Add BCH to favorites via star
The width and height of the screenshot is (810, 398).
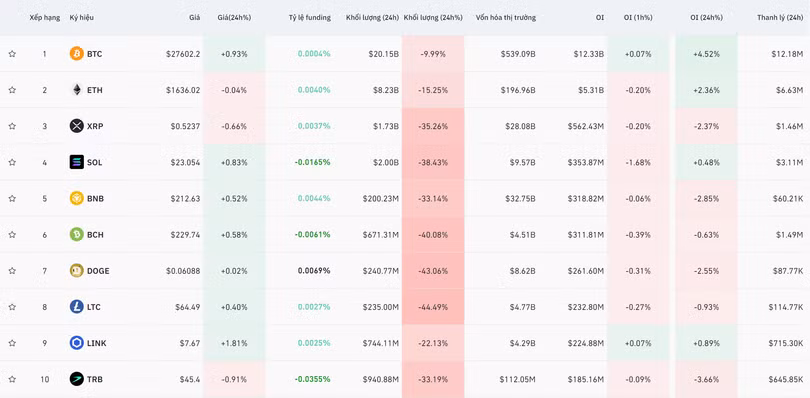12,235
